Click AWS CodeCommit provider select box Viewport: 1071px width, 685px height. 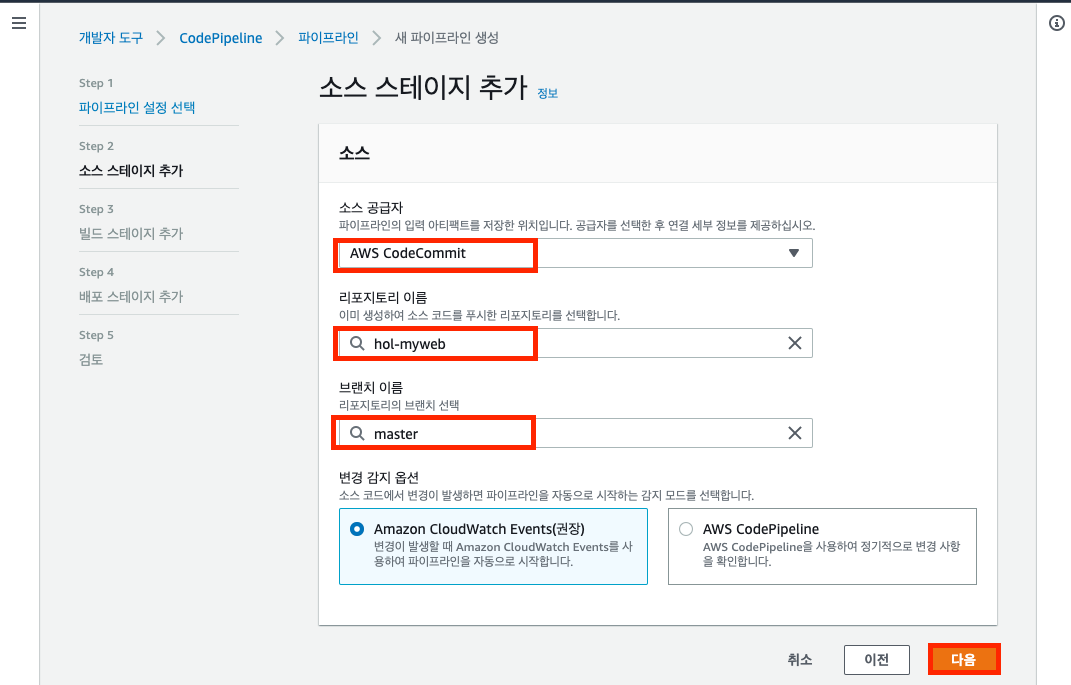(576, 253)
